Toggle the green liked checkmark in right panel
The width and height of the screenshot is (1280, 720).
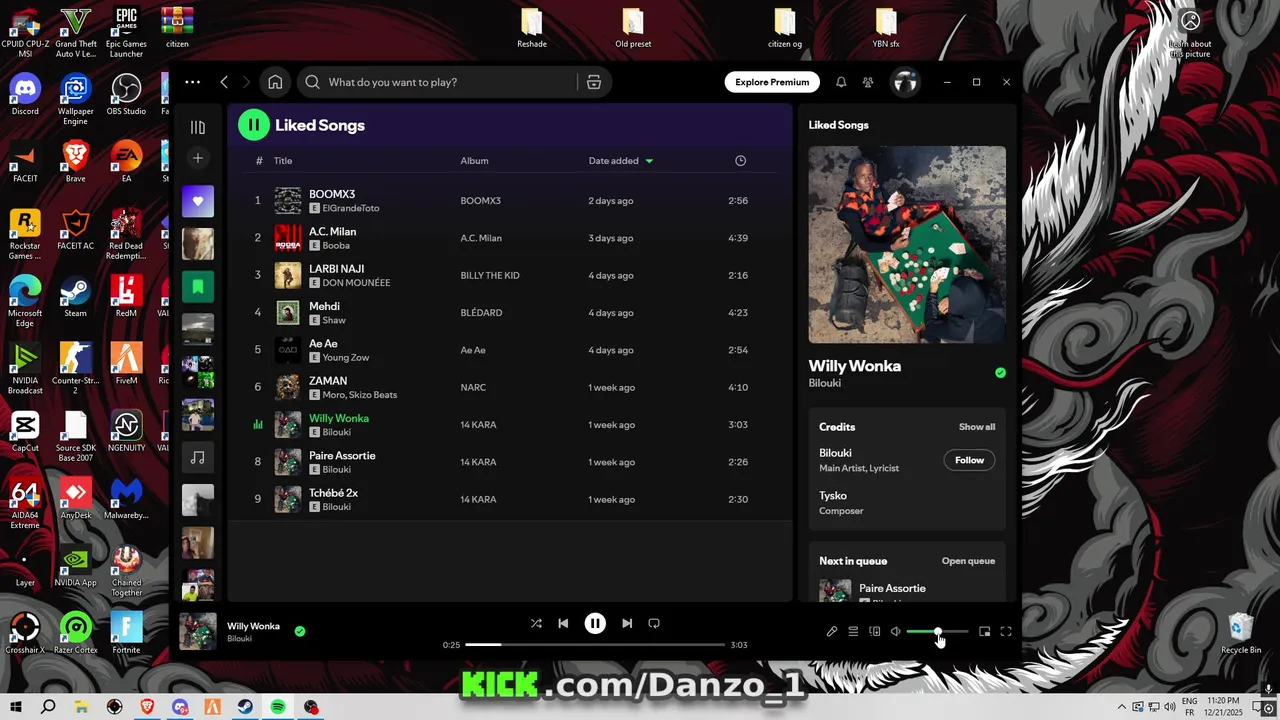(1000, 373)
